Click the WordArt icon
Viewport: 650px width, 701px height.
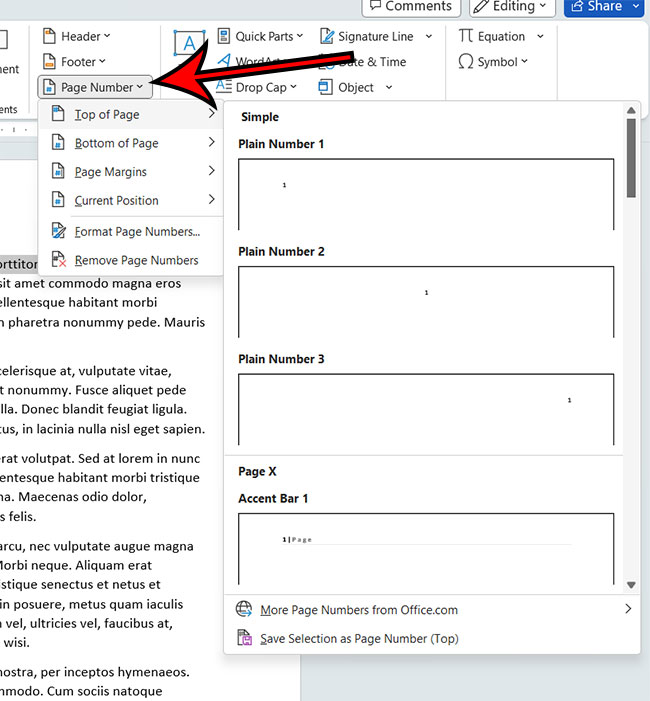point(224,61)
